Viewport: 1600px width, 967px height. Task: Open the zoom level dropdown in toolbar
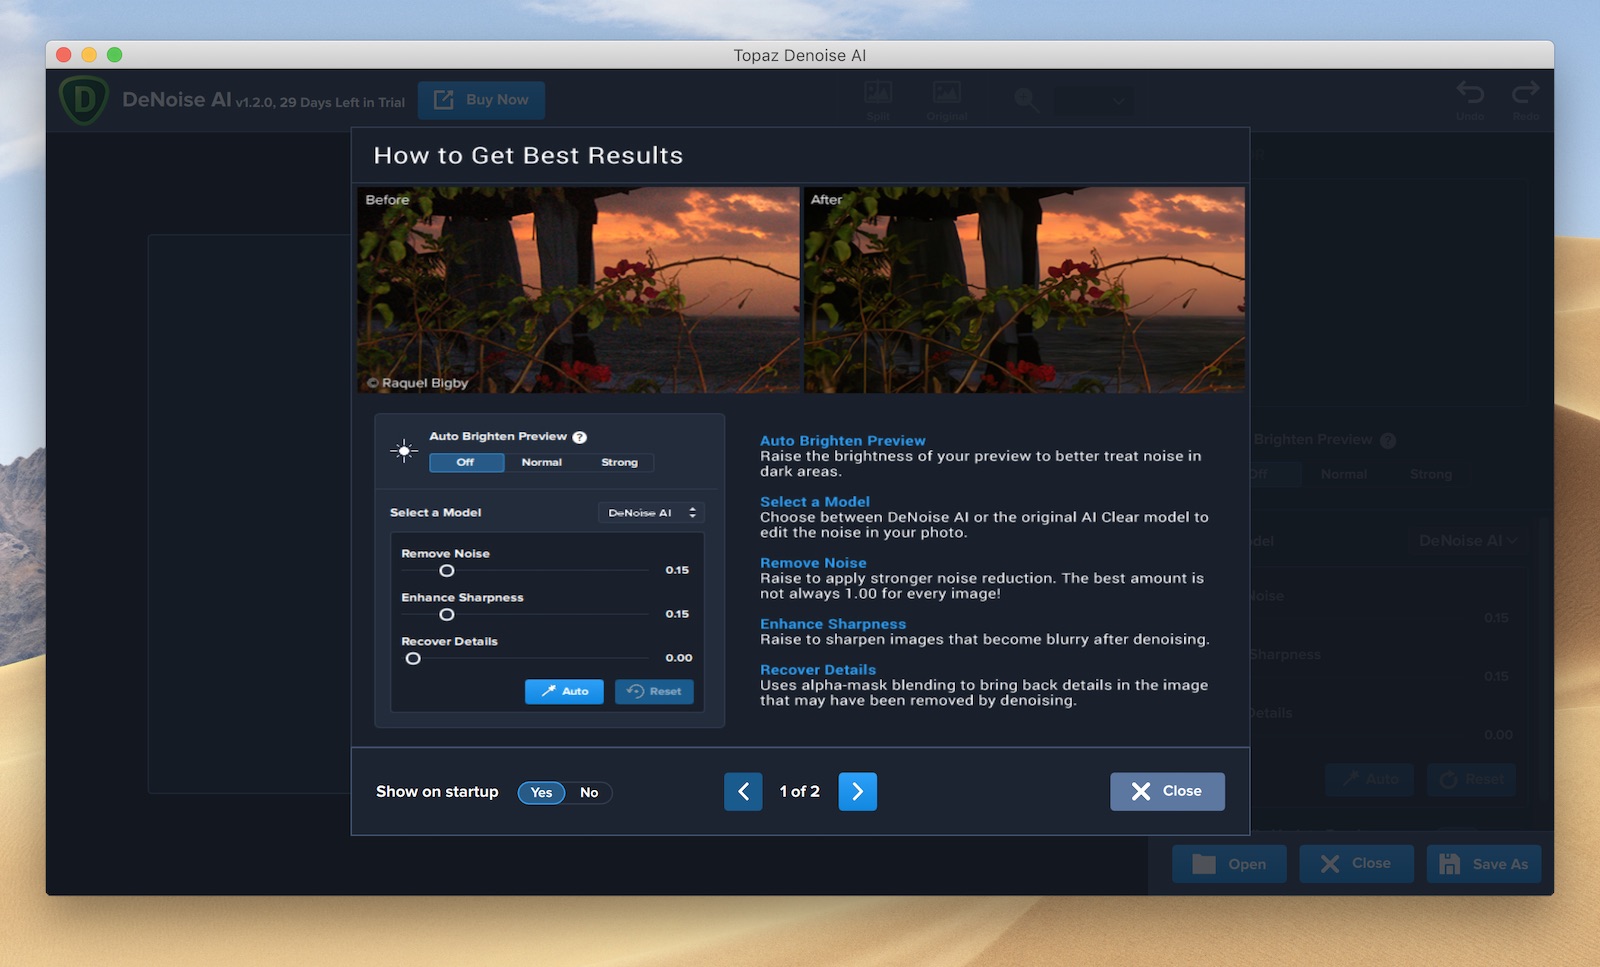pos(1092,100)
